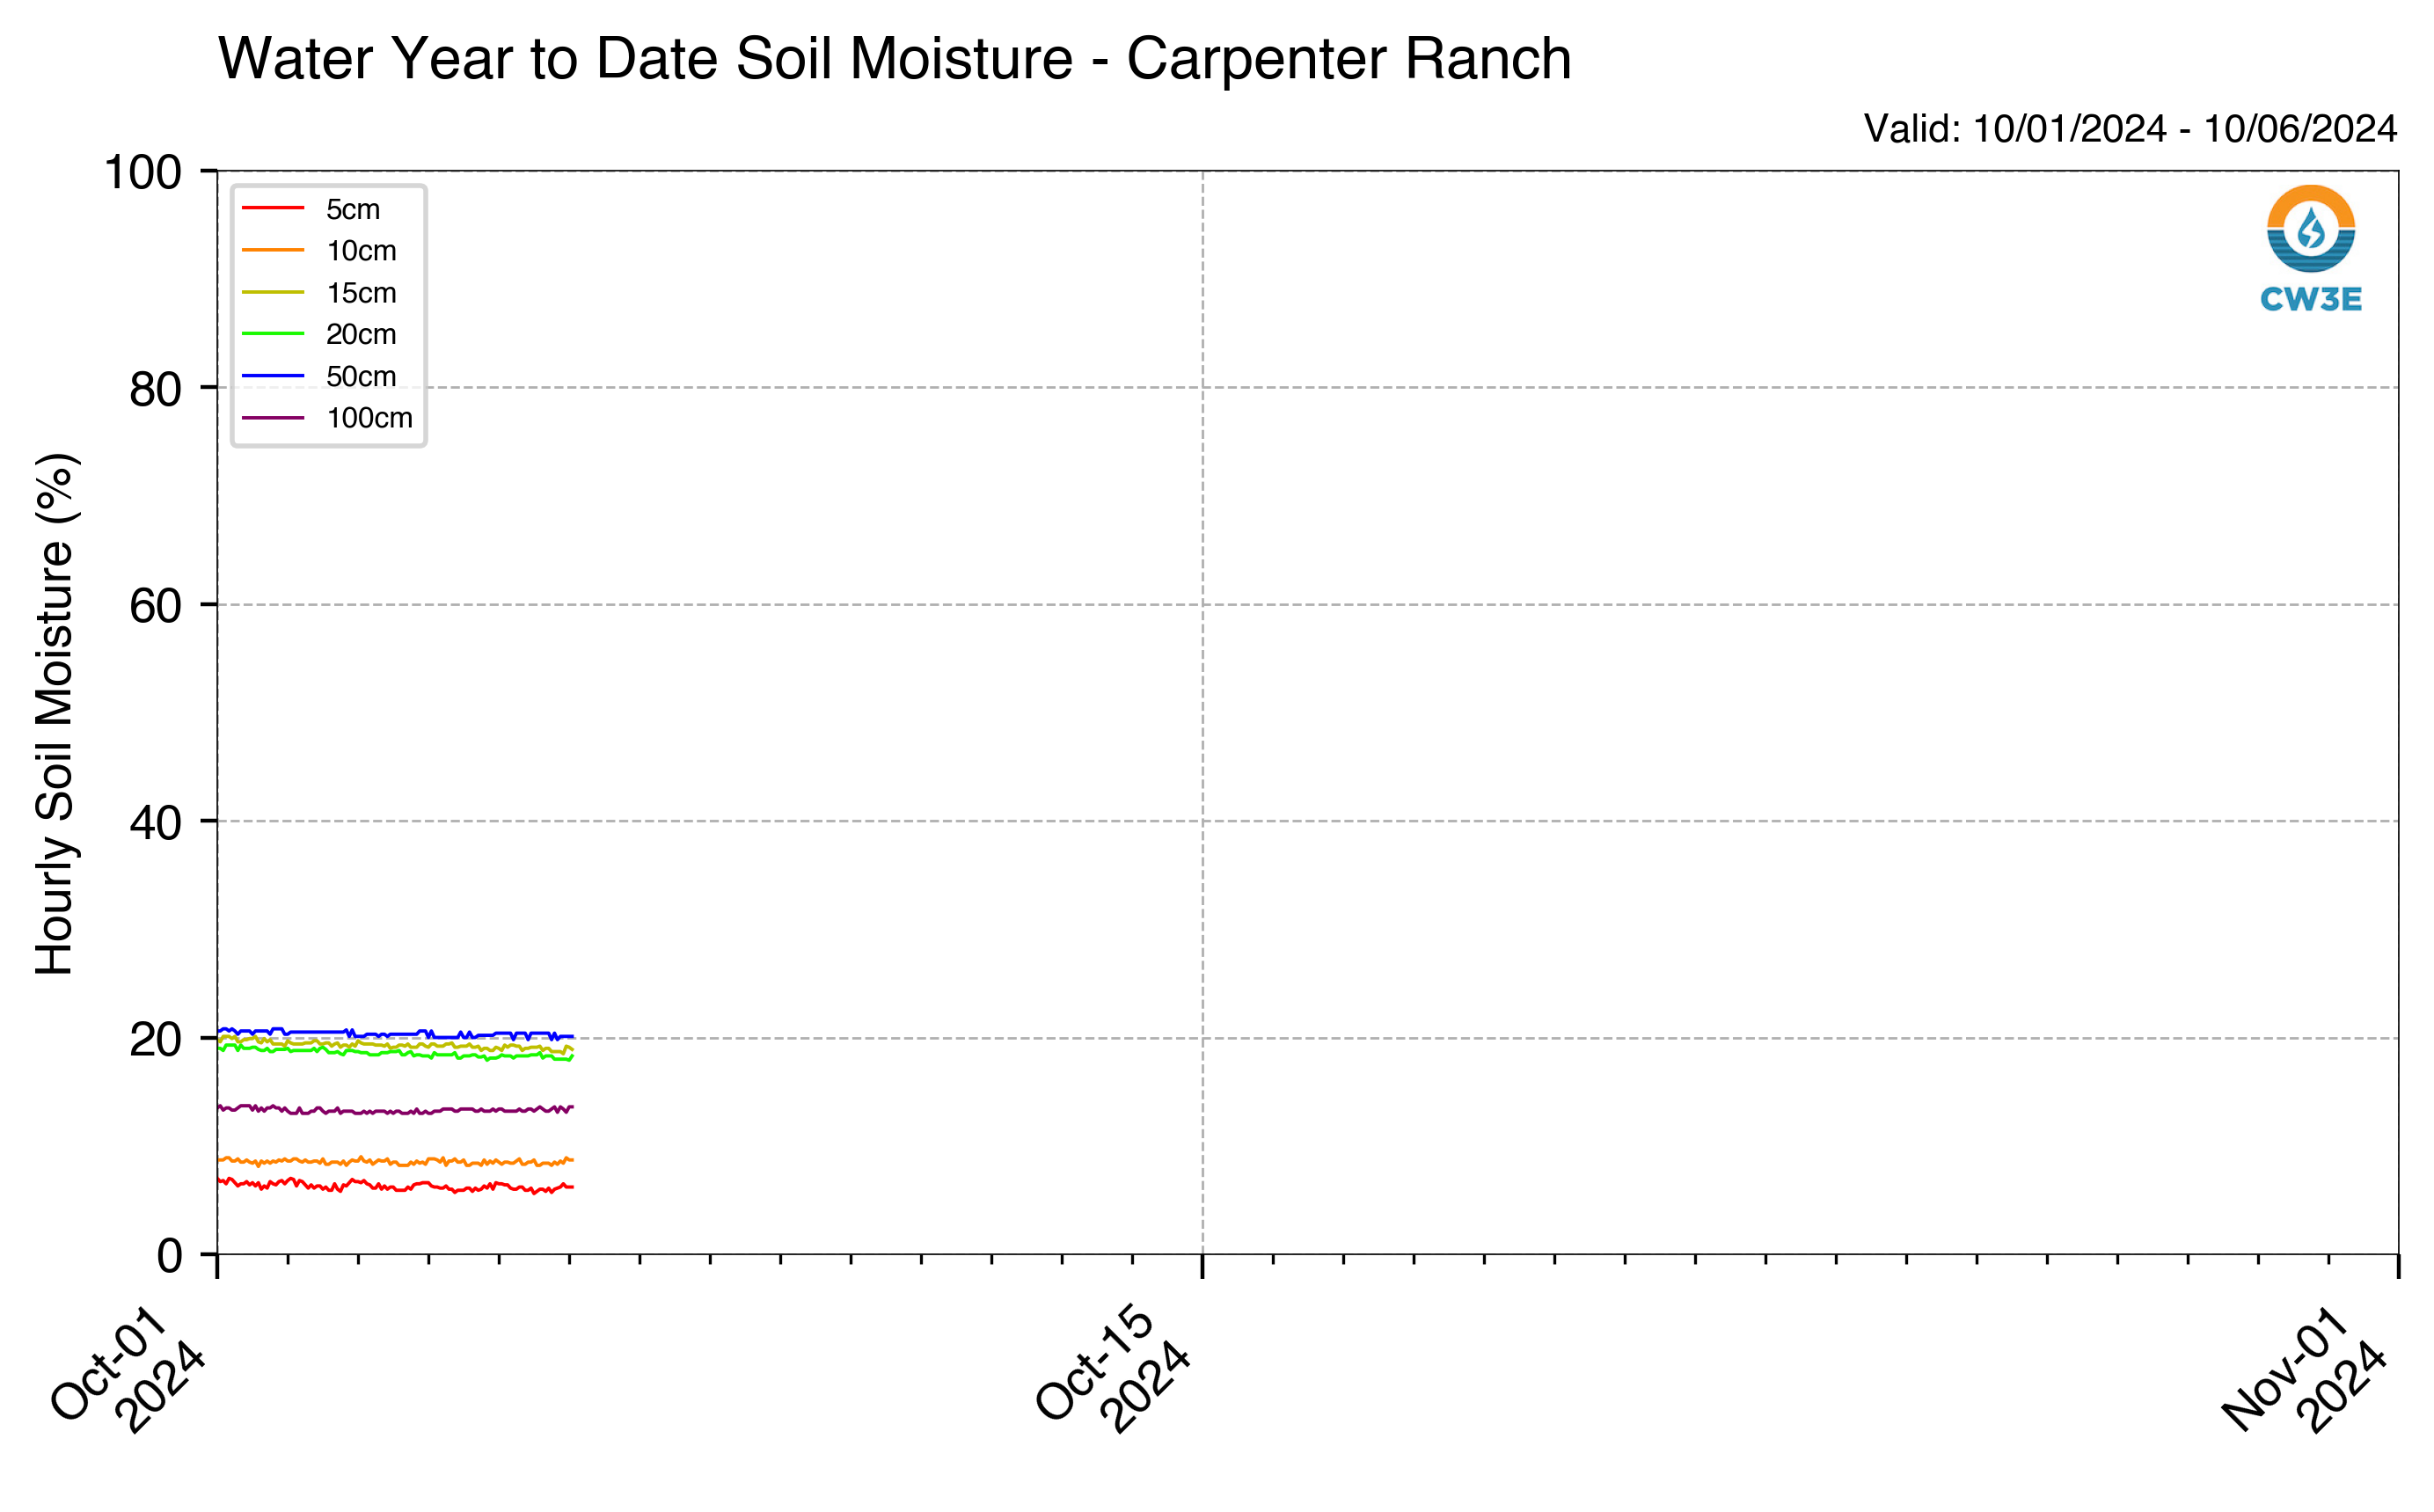Click the 15cm legend label
Viewport: 2434px width, 1512px height.
[361, 293]
